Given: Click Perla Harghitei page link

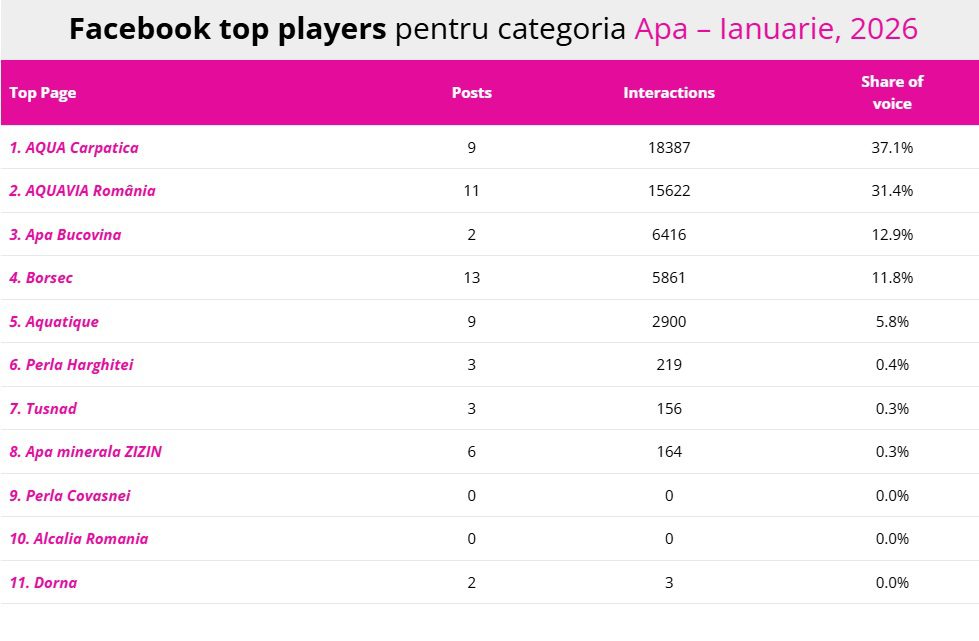Looking at the screenshot, I should click(x=71, y=365).
